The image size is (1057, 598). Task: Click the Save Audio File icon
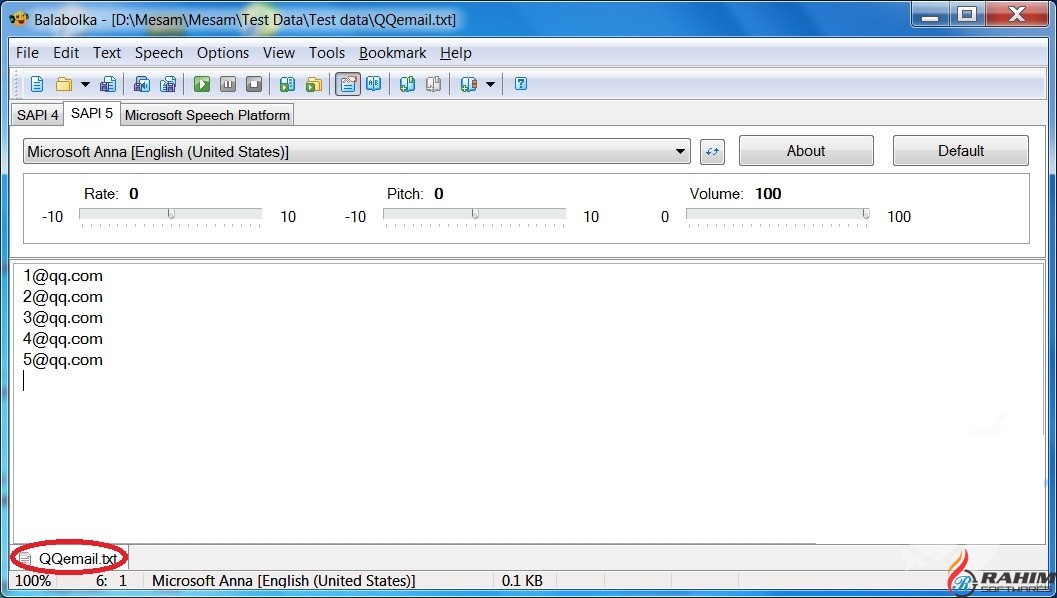click(142, 84)
